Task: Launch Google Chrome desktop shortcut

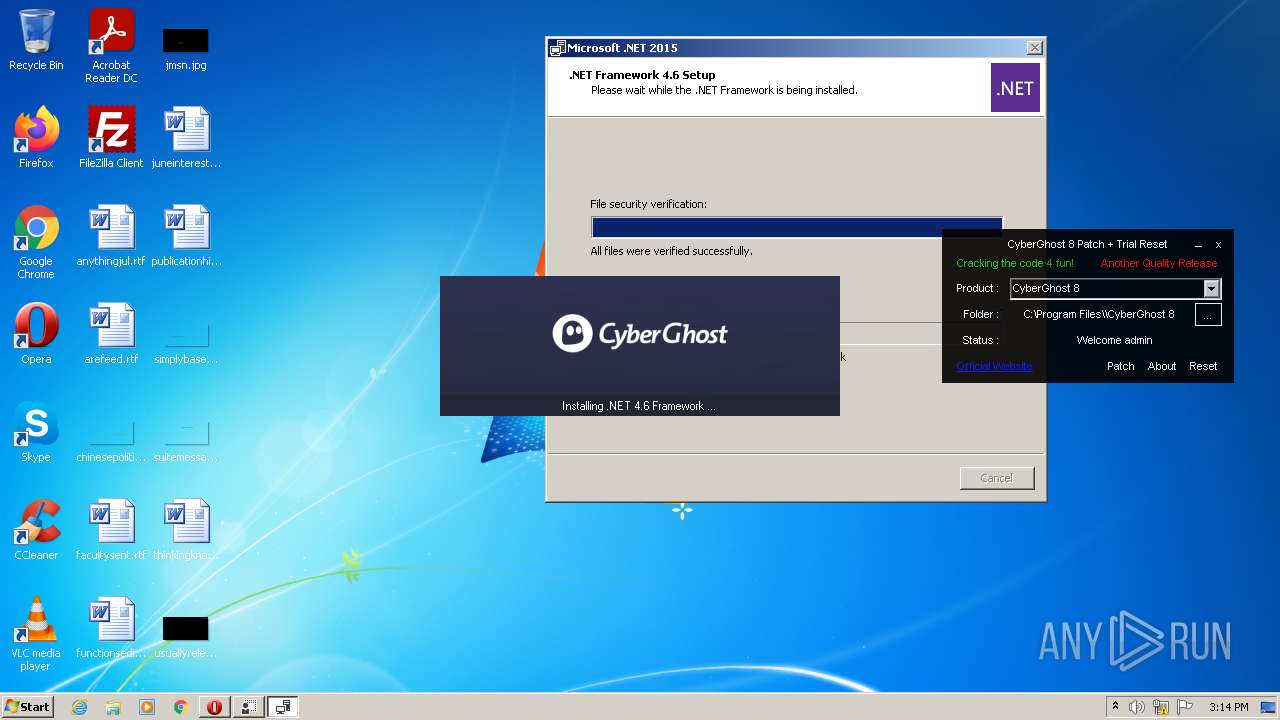Action: [36, 241]
